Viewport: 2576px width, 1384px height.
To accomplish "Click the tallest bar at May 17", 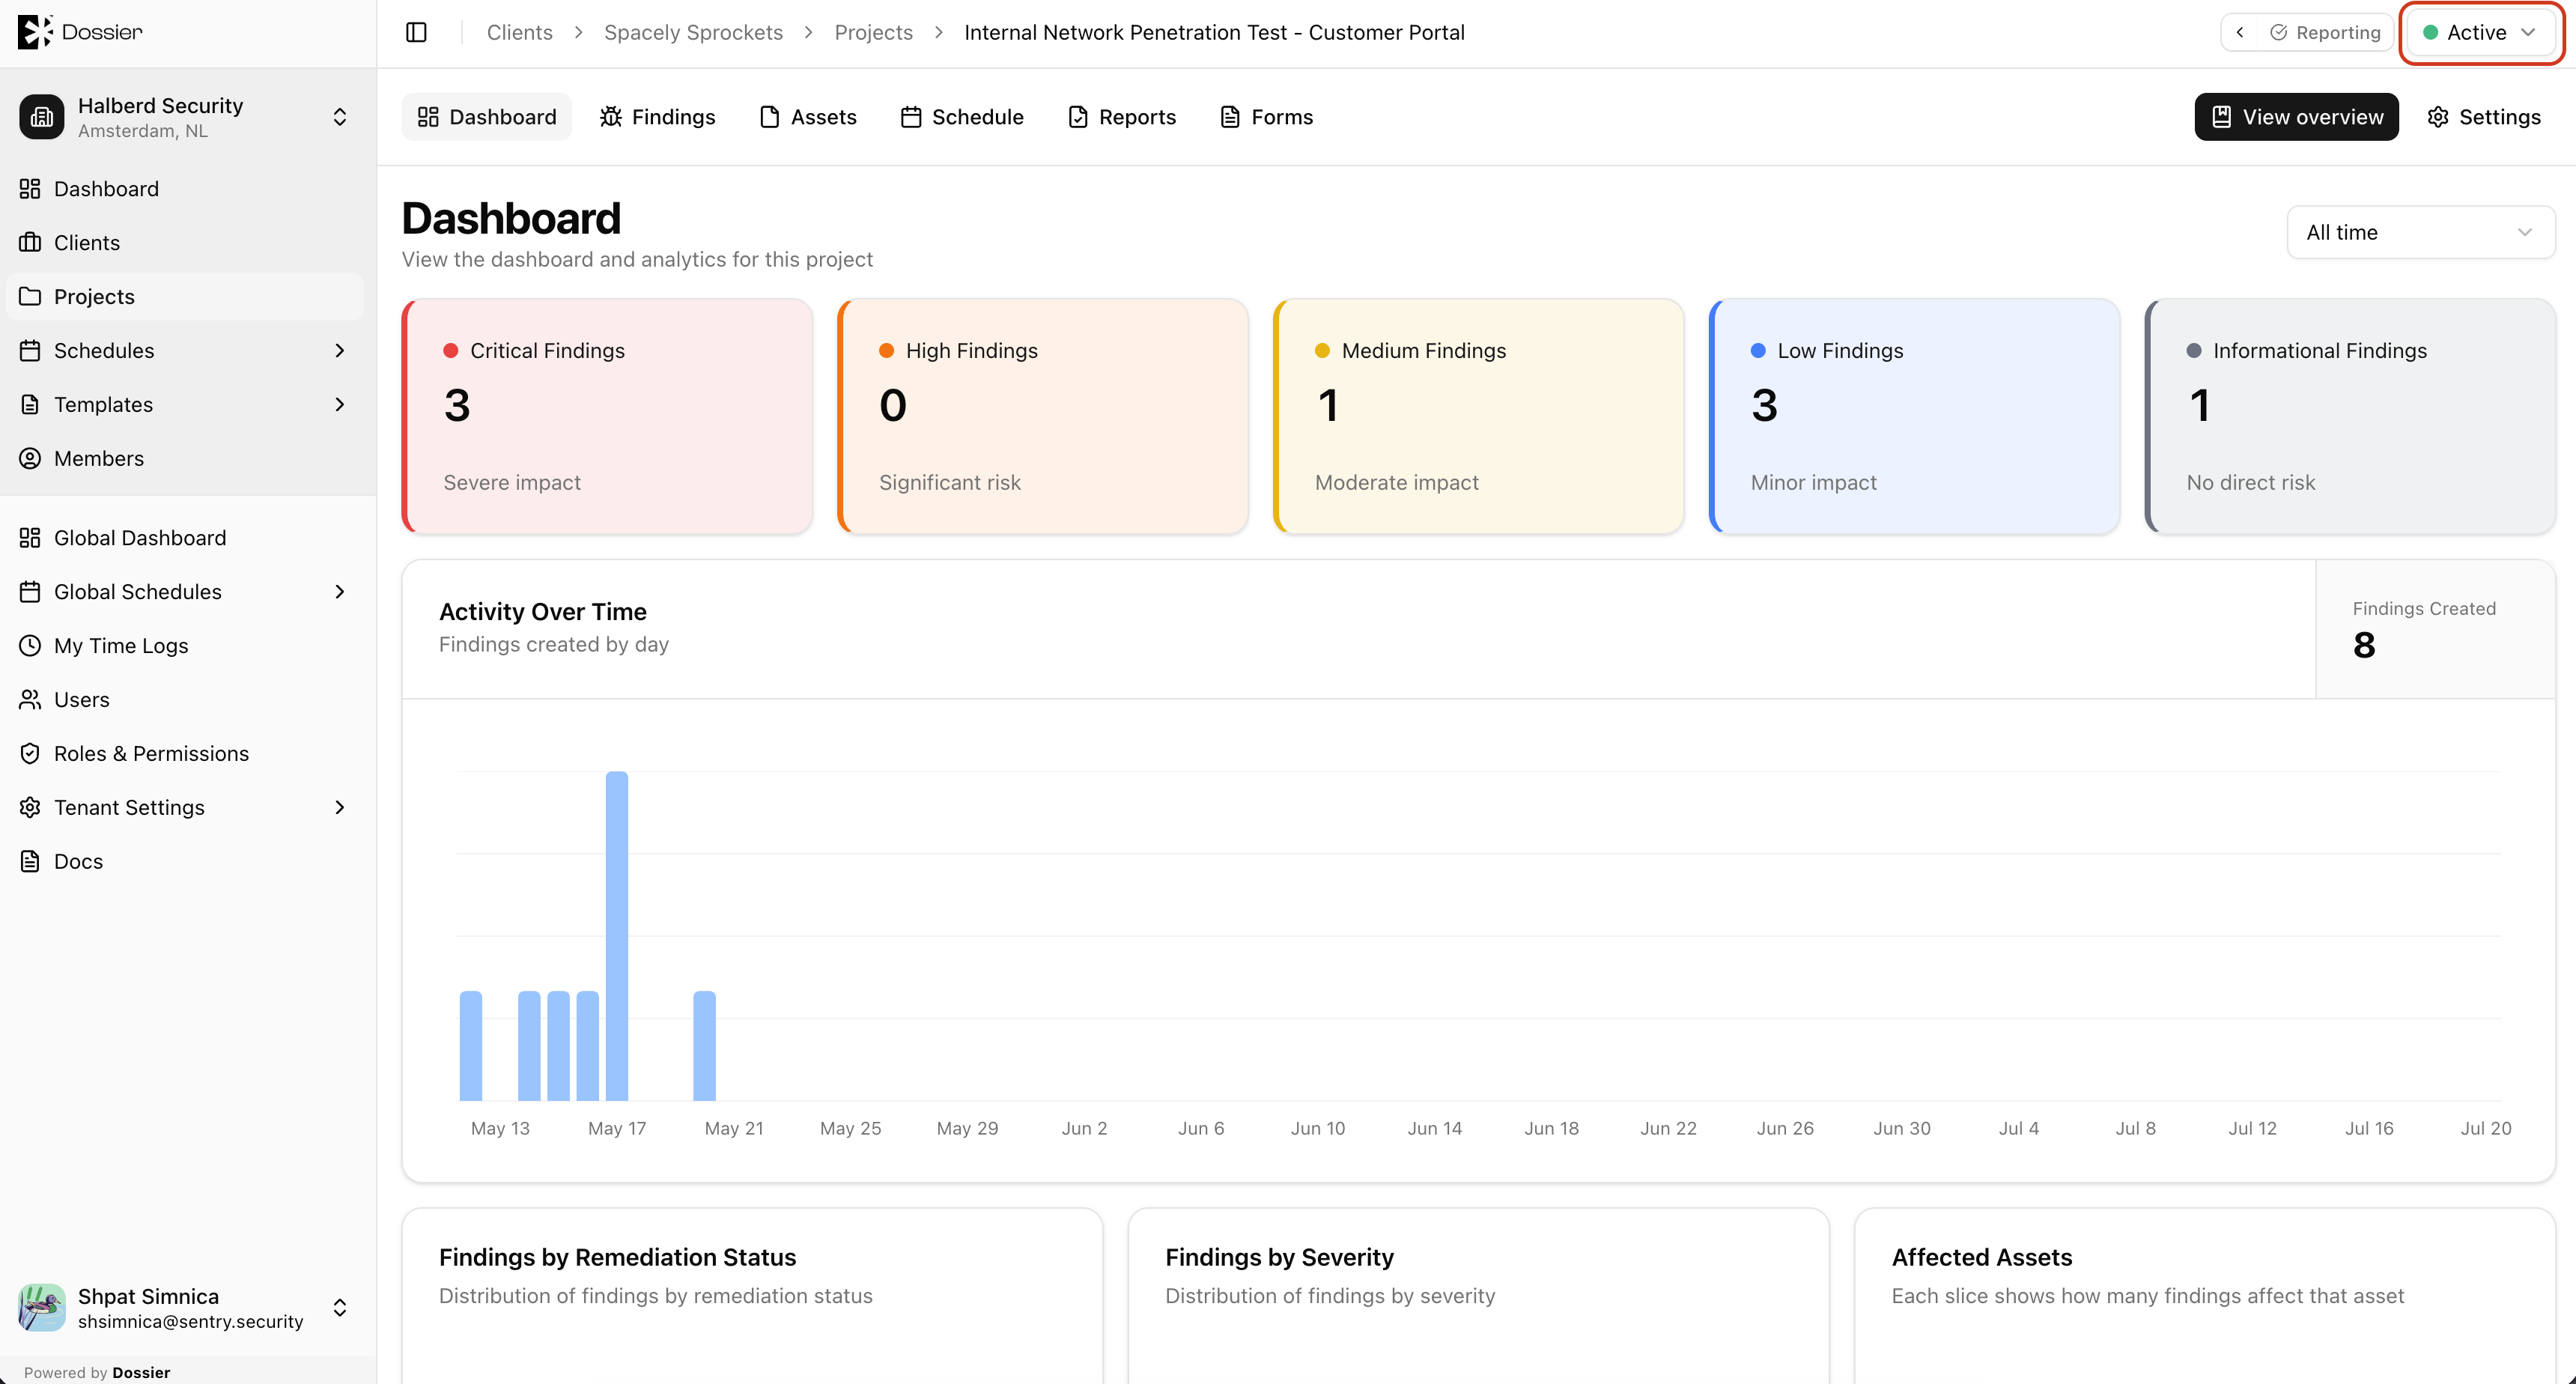I will point(617,936).
